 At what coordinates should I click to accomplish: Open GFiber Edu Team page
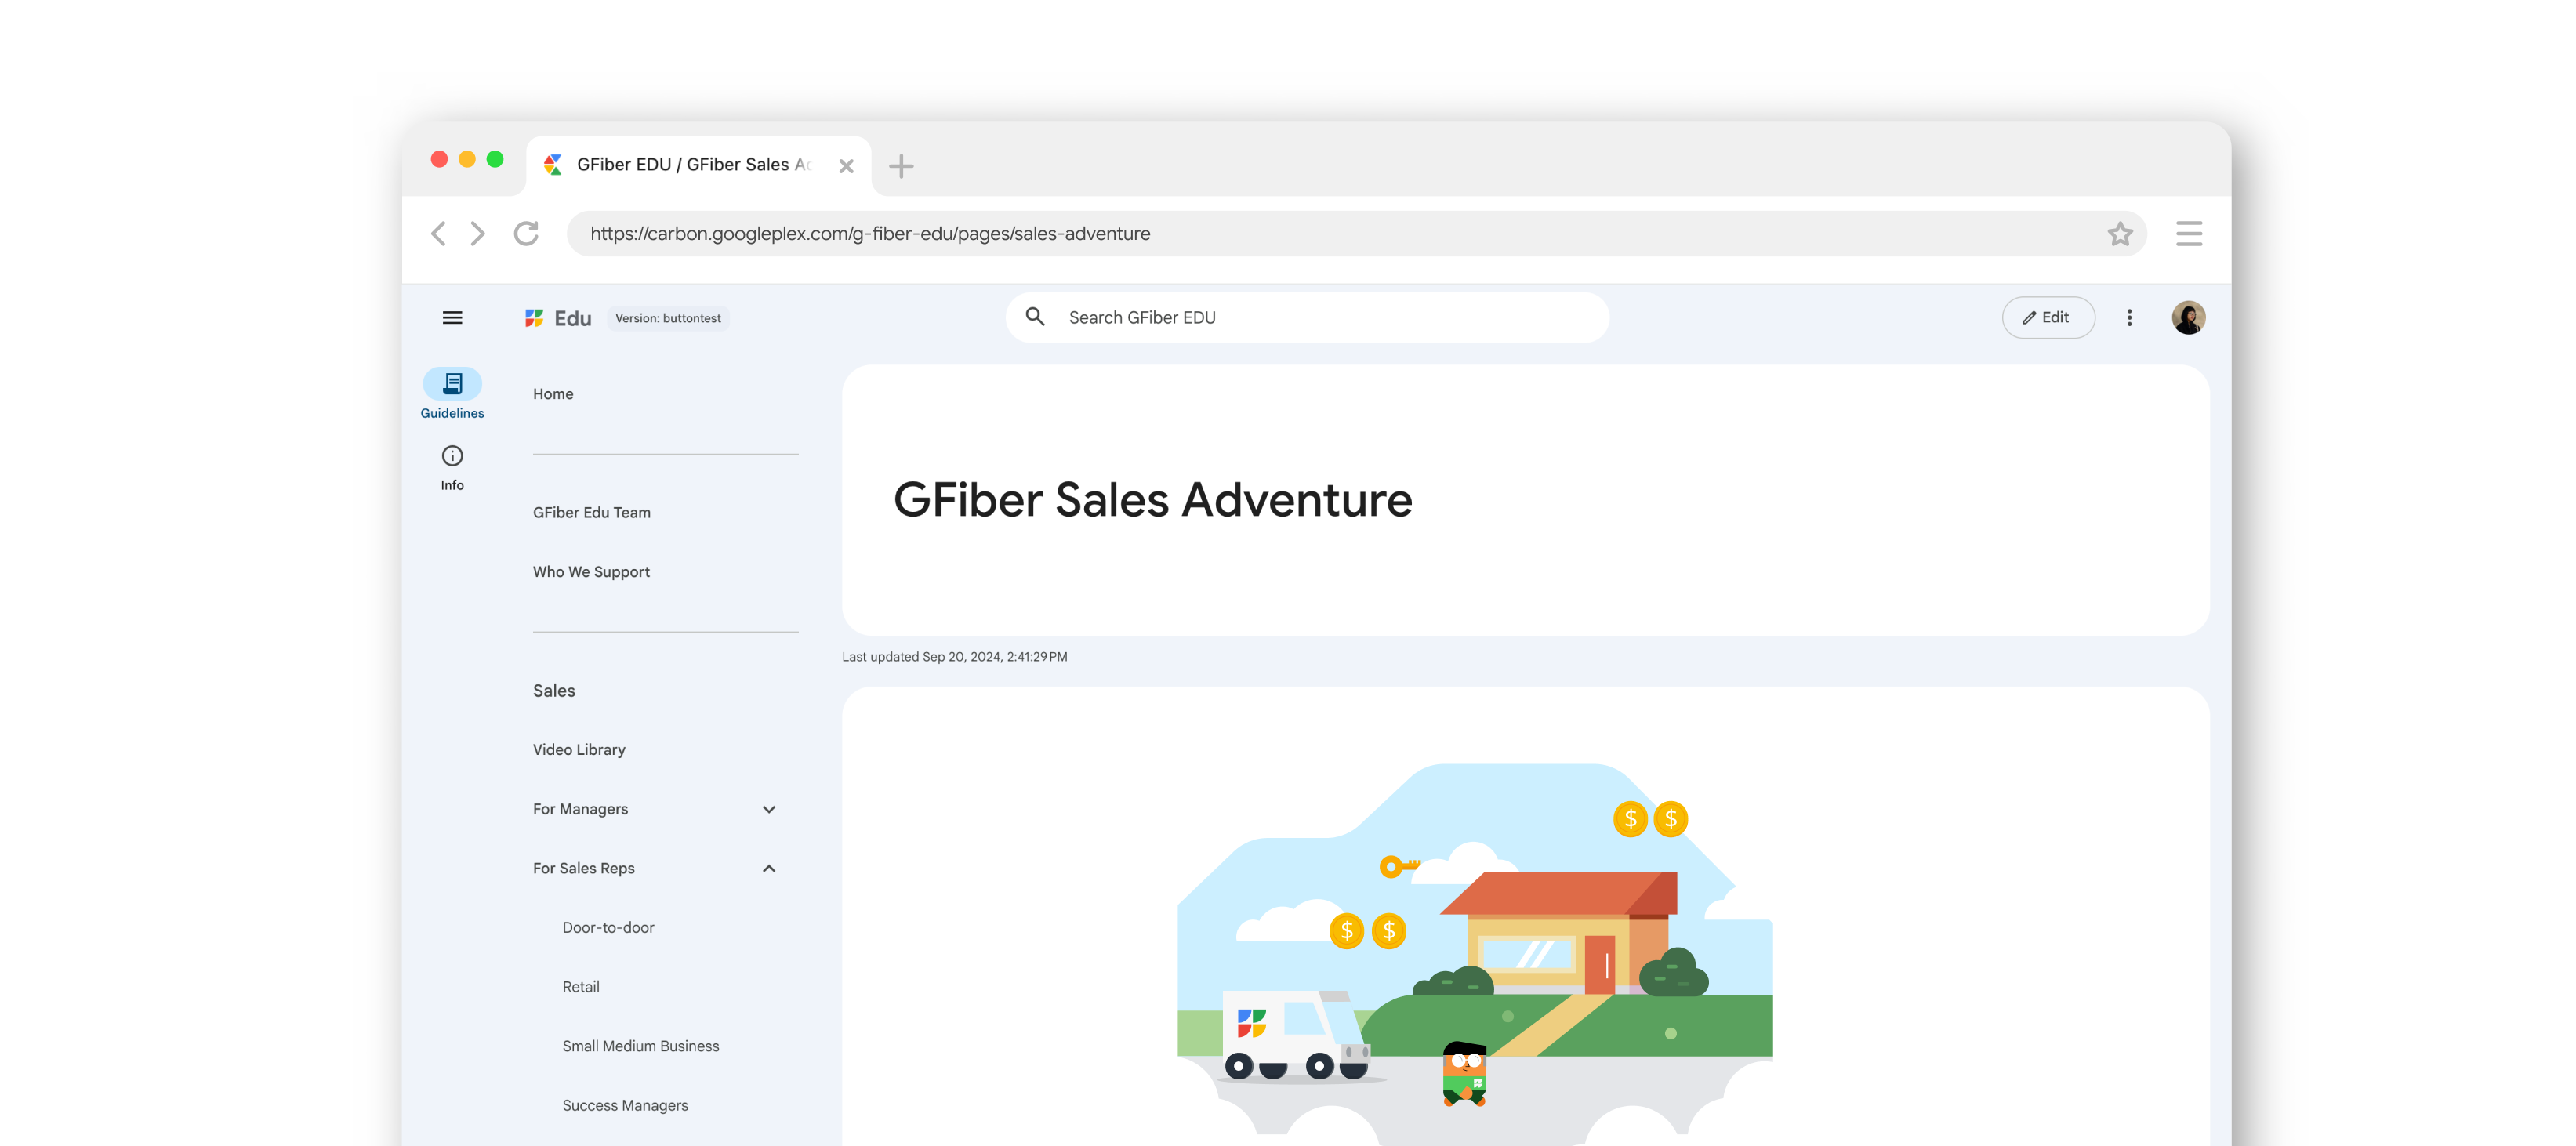[591, 512]
